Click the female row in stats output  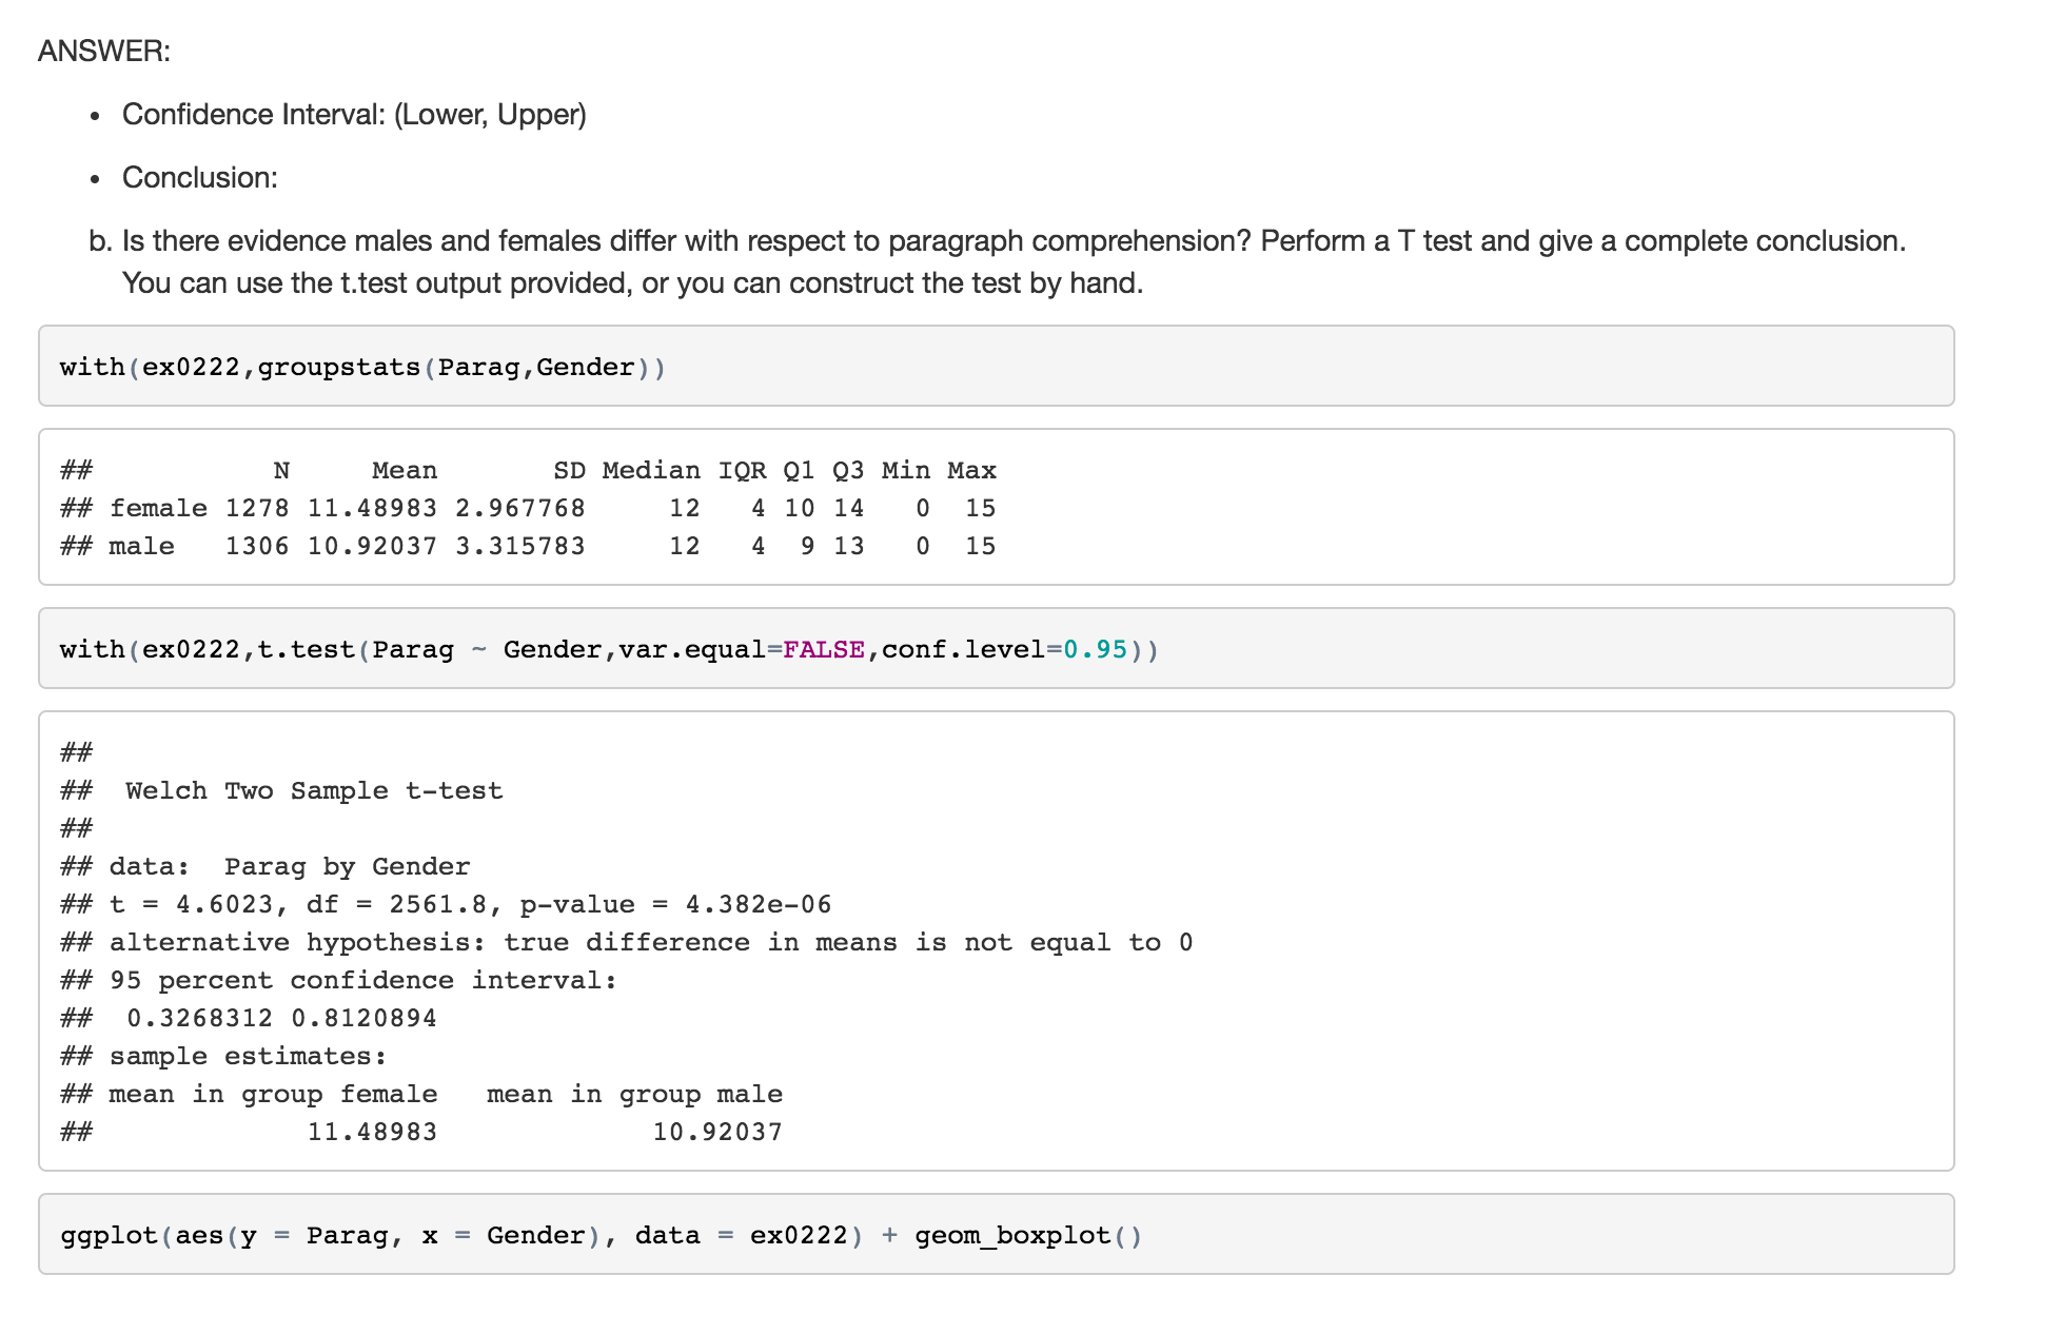pos(527,508)
